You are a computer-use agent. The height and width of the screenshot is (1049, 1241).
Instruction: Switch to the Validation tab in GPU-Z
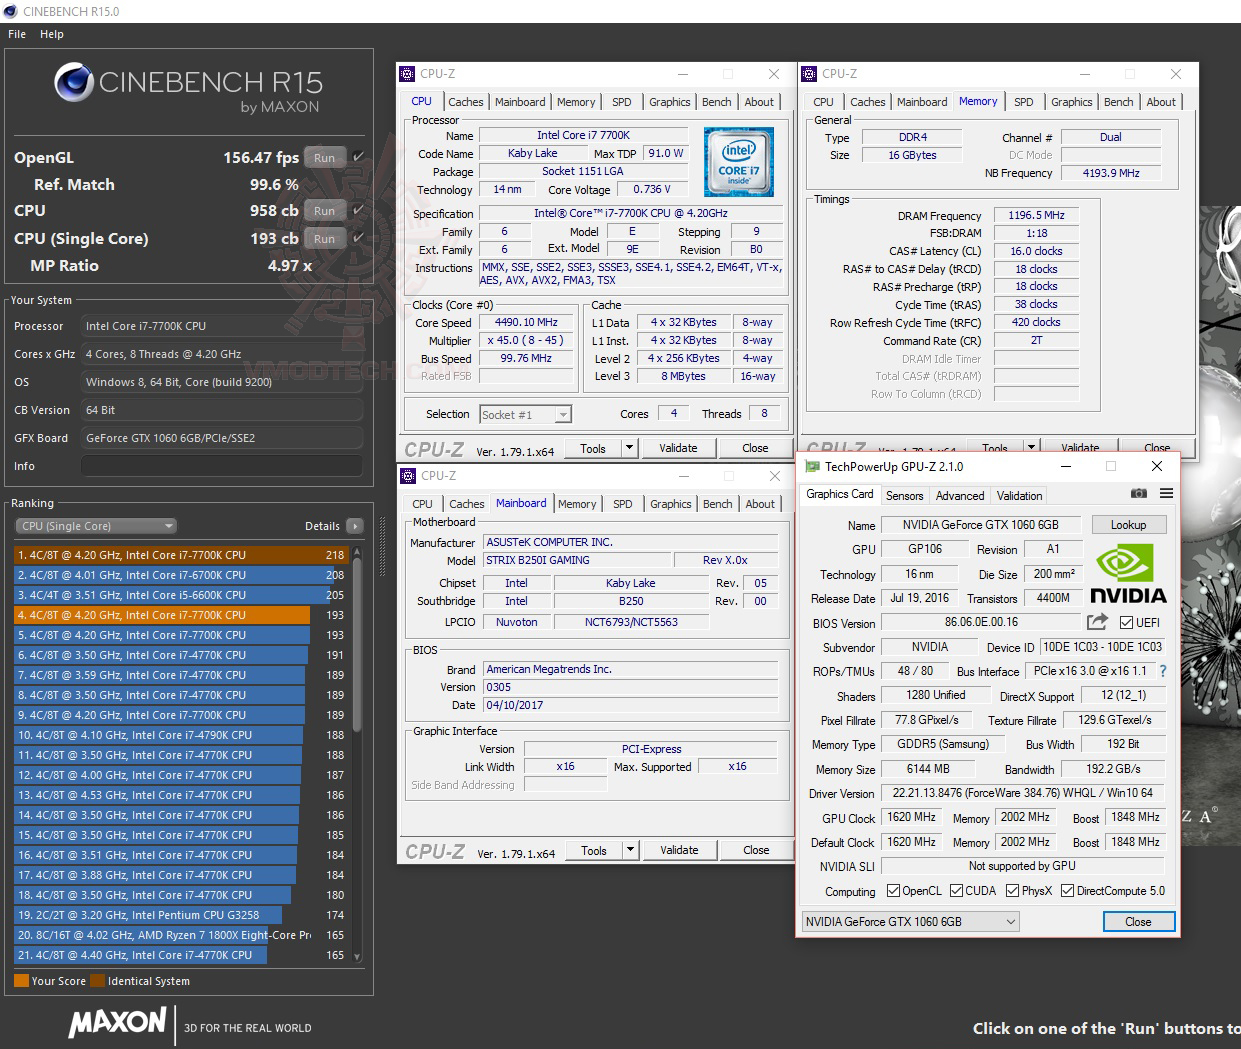click(1019, 496)
